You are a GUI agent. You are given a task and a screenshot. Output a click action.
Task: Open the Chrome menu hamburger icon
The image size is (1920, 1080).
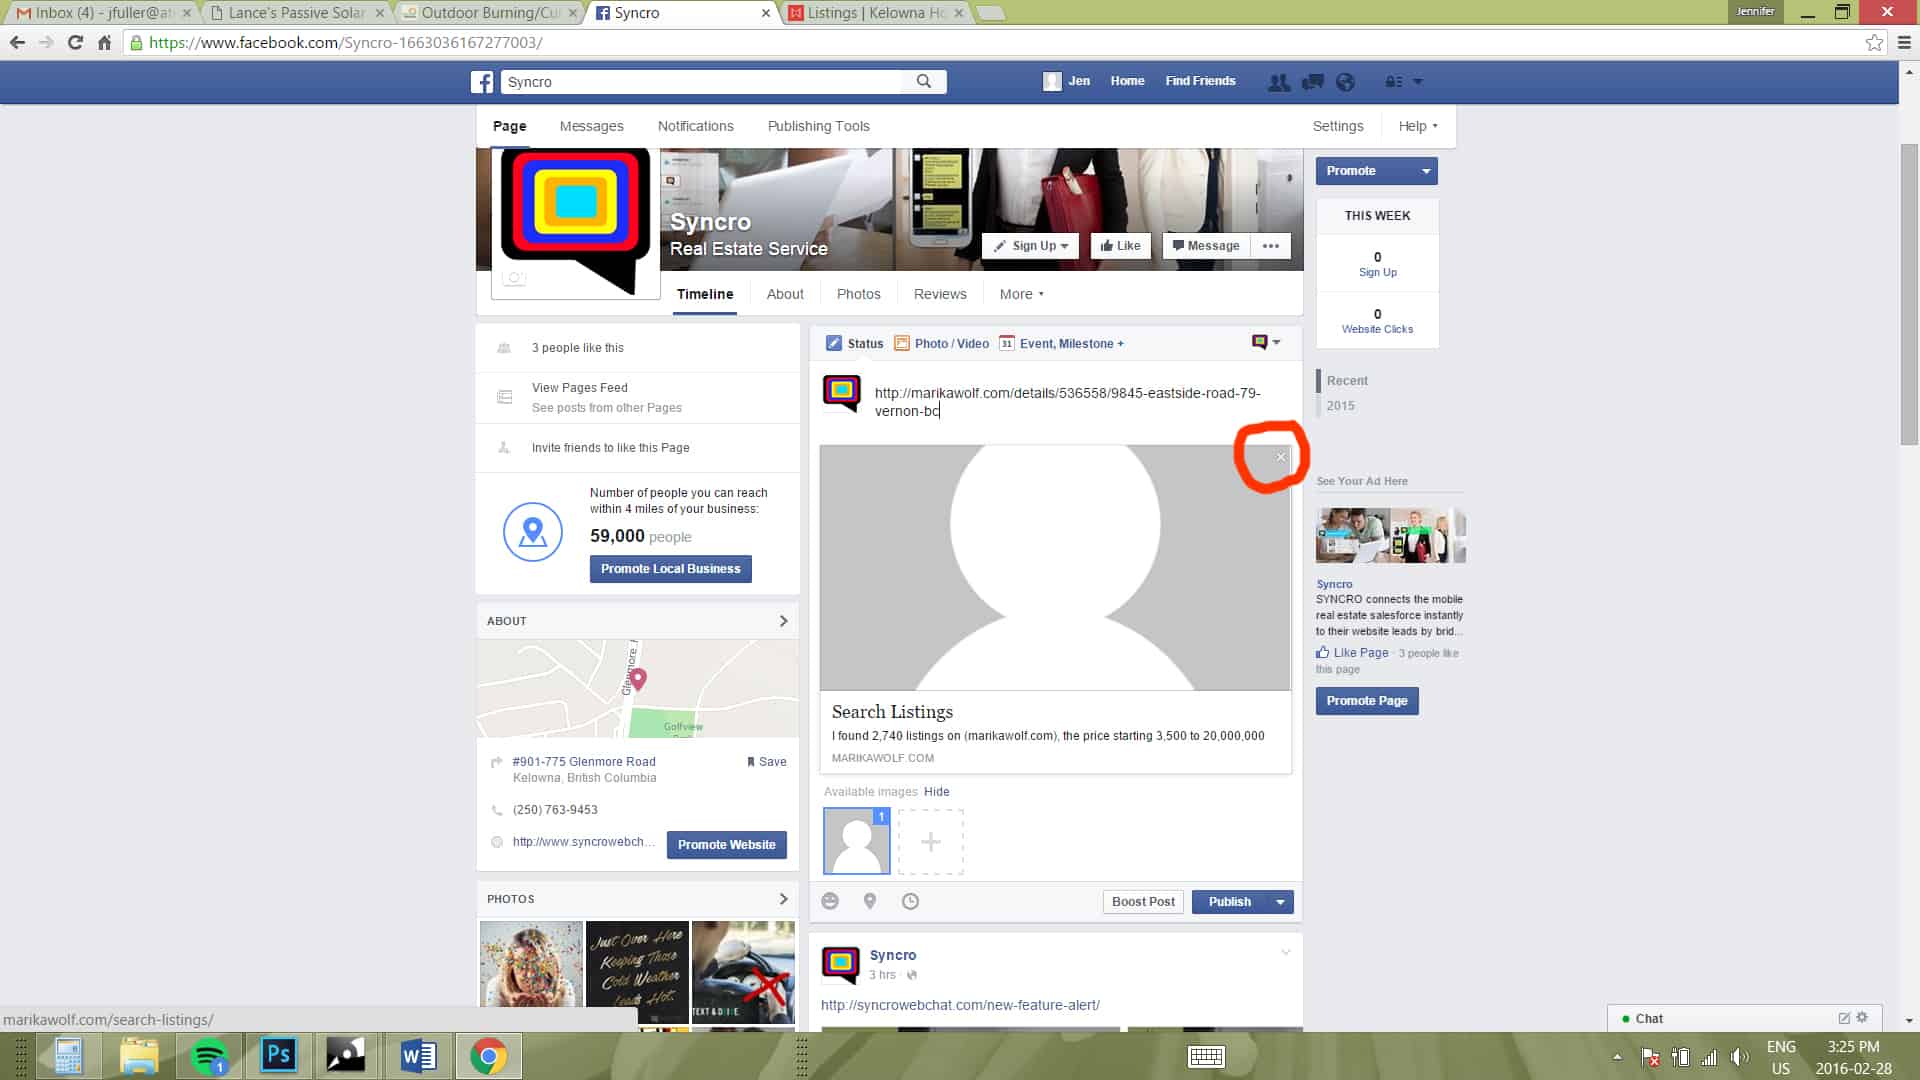click(x=1904, y=42)
